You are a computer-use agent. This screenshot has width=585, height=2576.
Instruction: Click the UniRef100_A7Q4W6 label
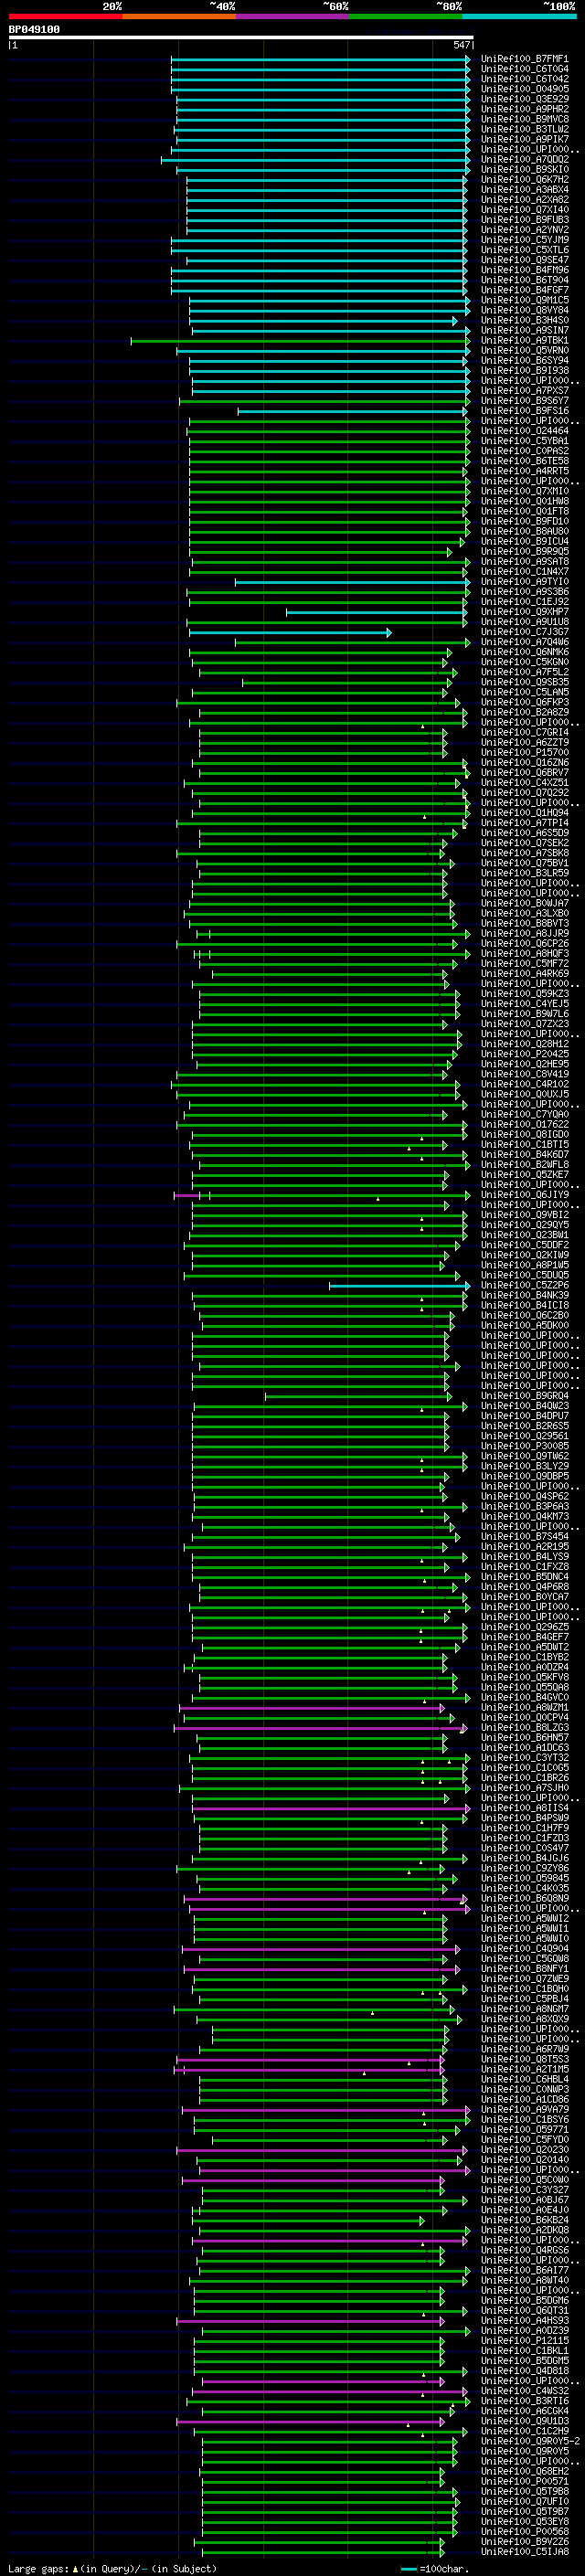(525, 642)
